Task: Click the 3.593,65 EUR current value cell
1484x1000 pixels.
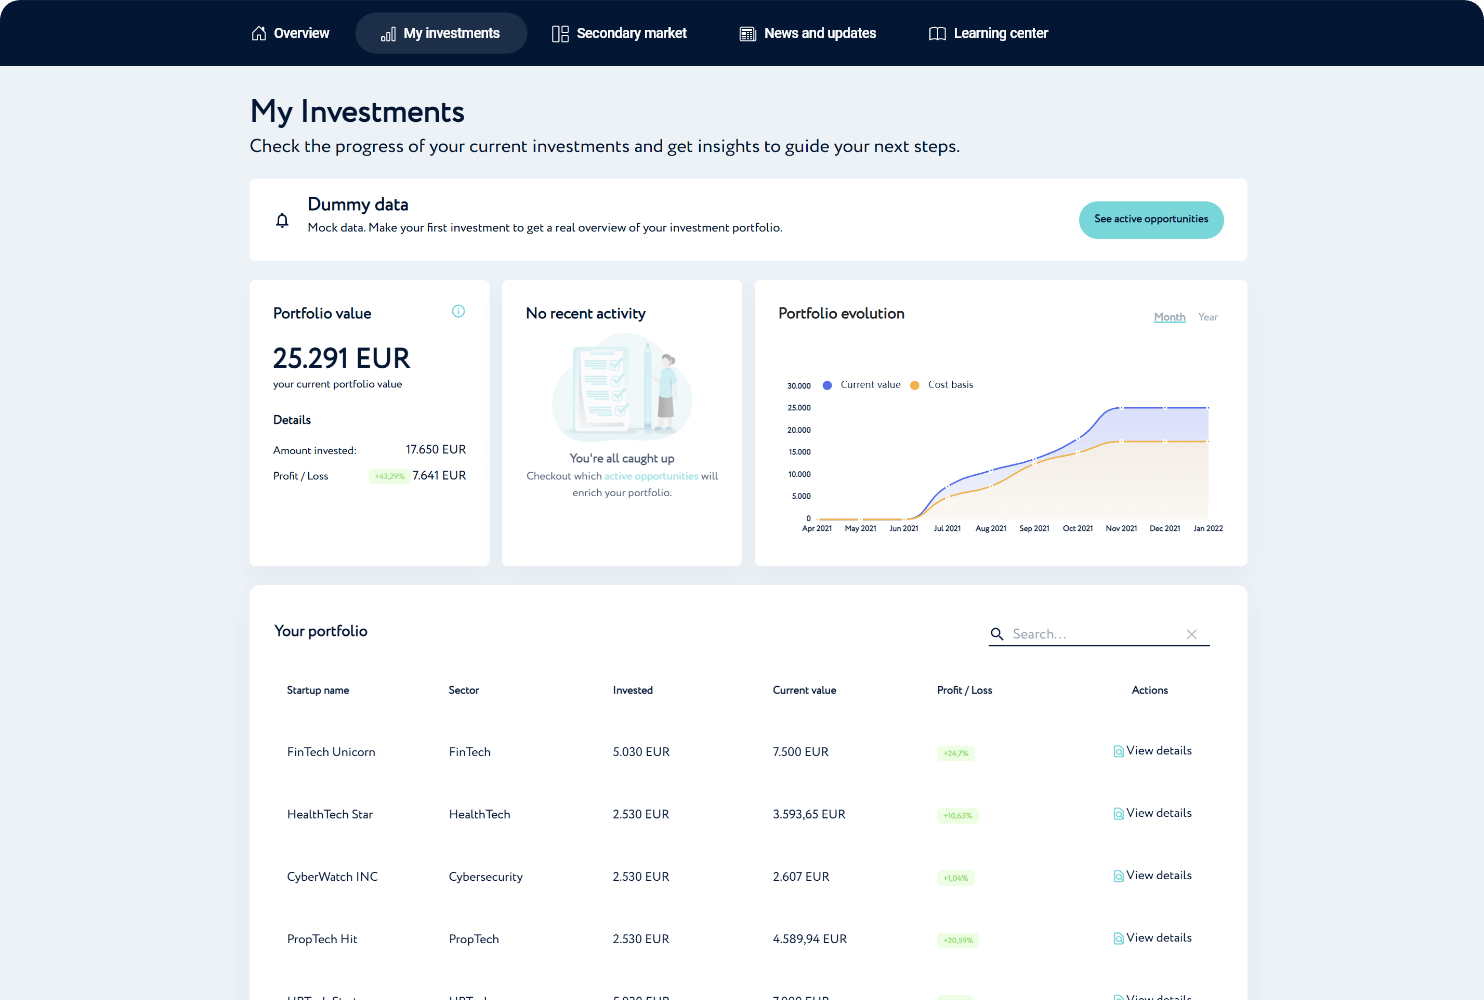Action: point(809,814)
